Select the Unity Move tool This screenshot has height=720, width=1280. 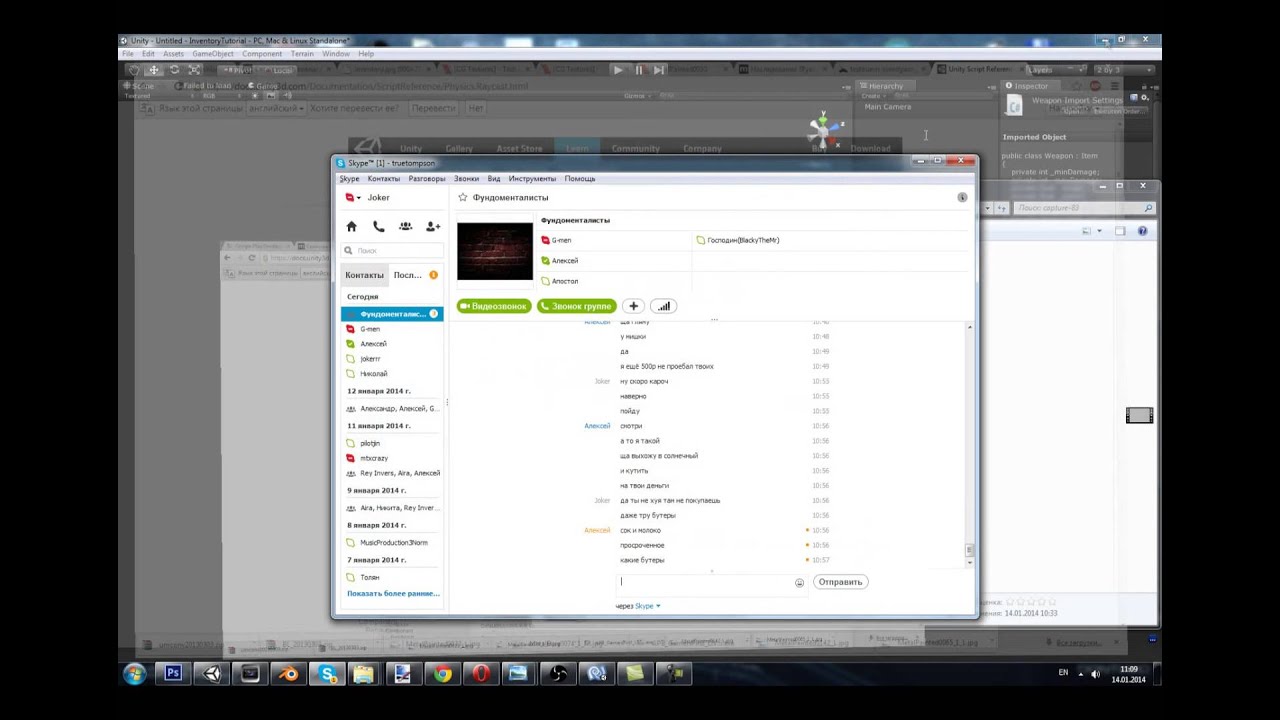(x=154, y=70)
